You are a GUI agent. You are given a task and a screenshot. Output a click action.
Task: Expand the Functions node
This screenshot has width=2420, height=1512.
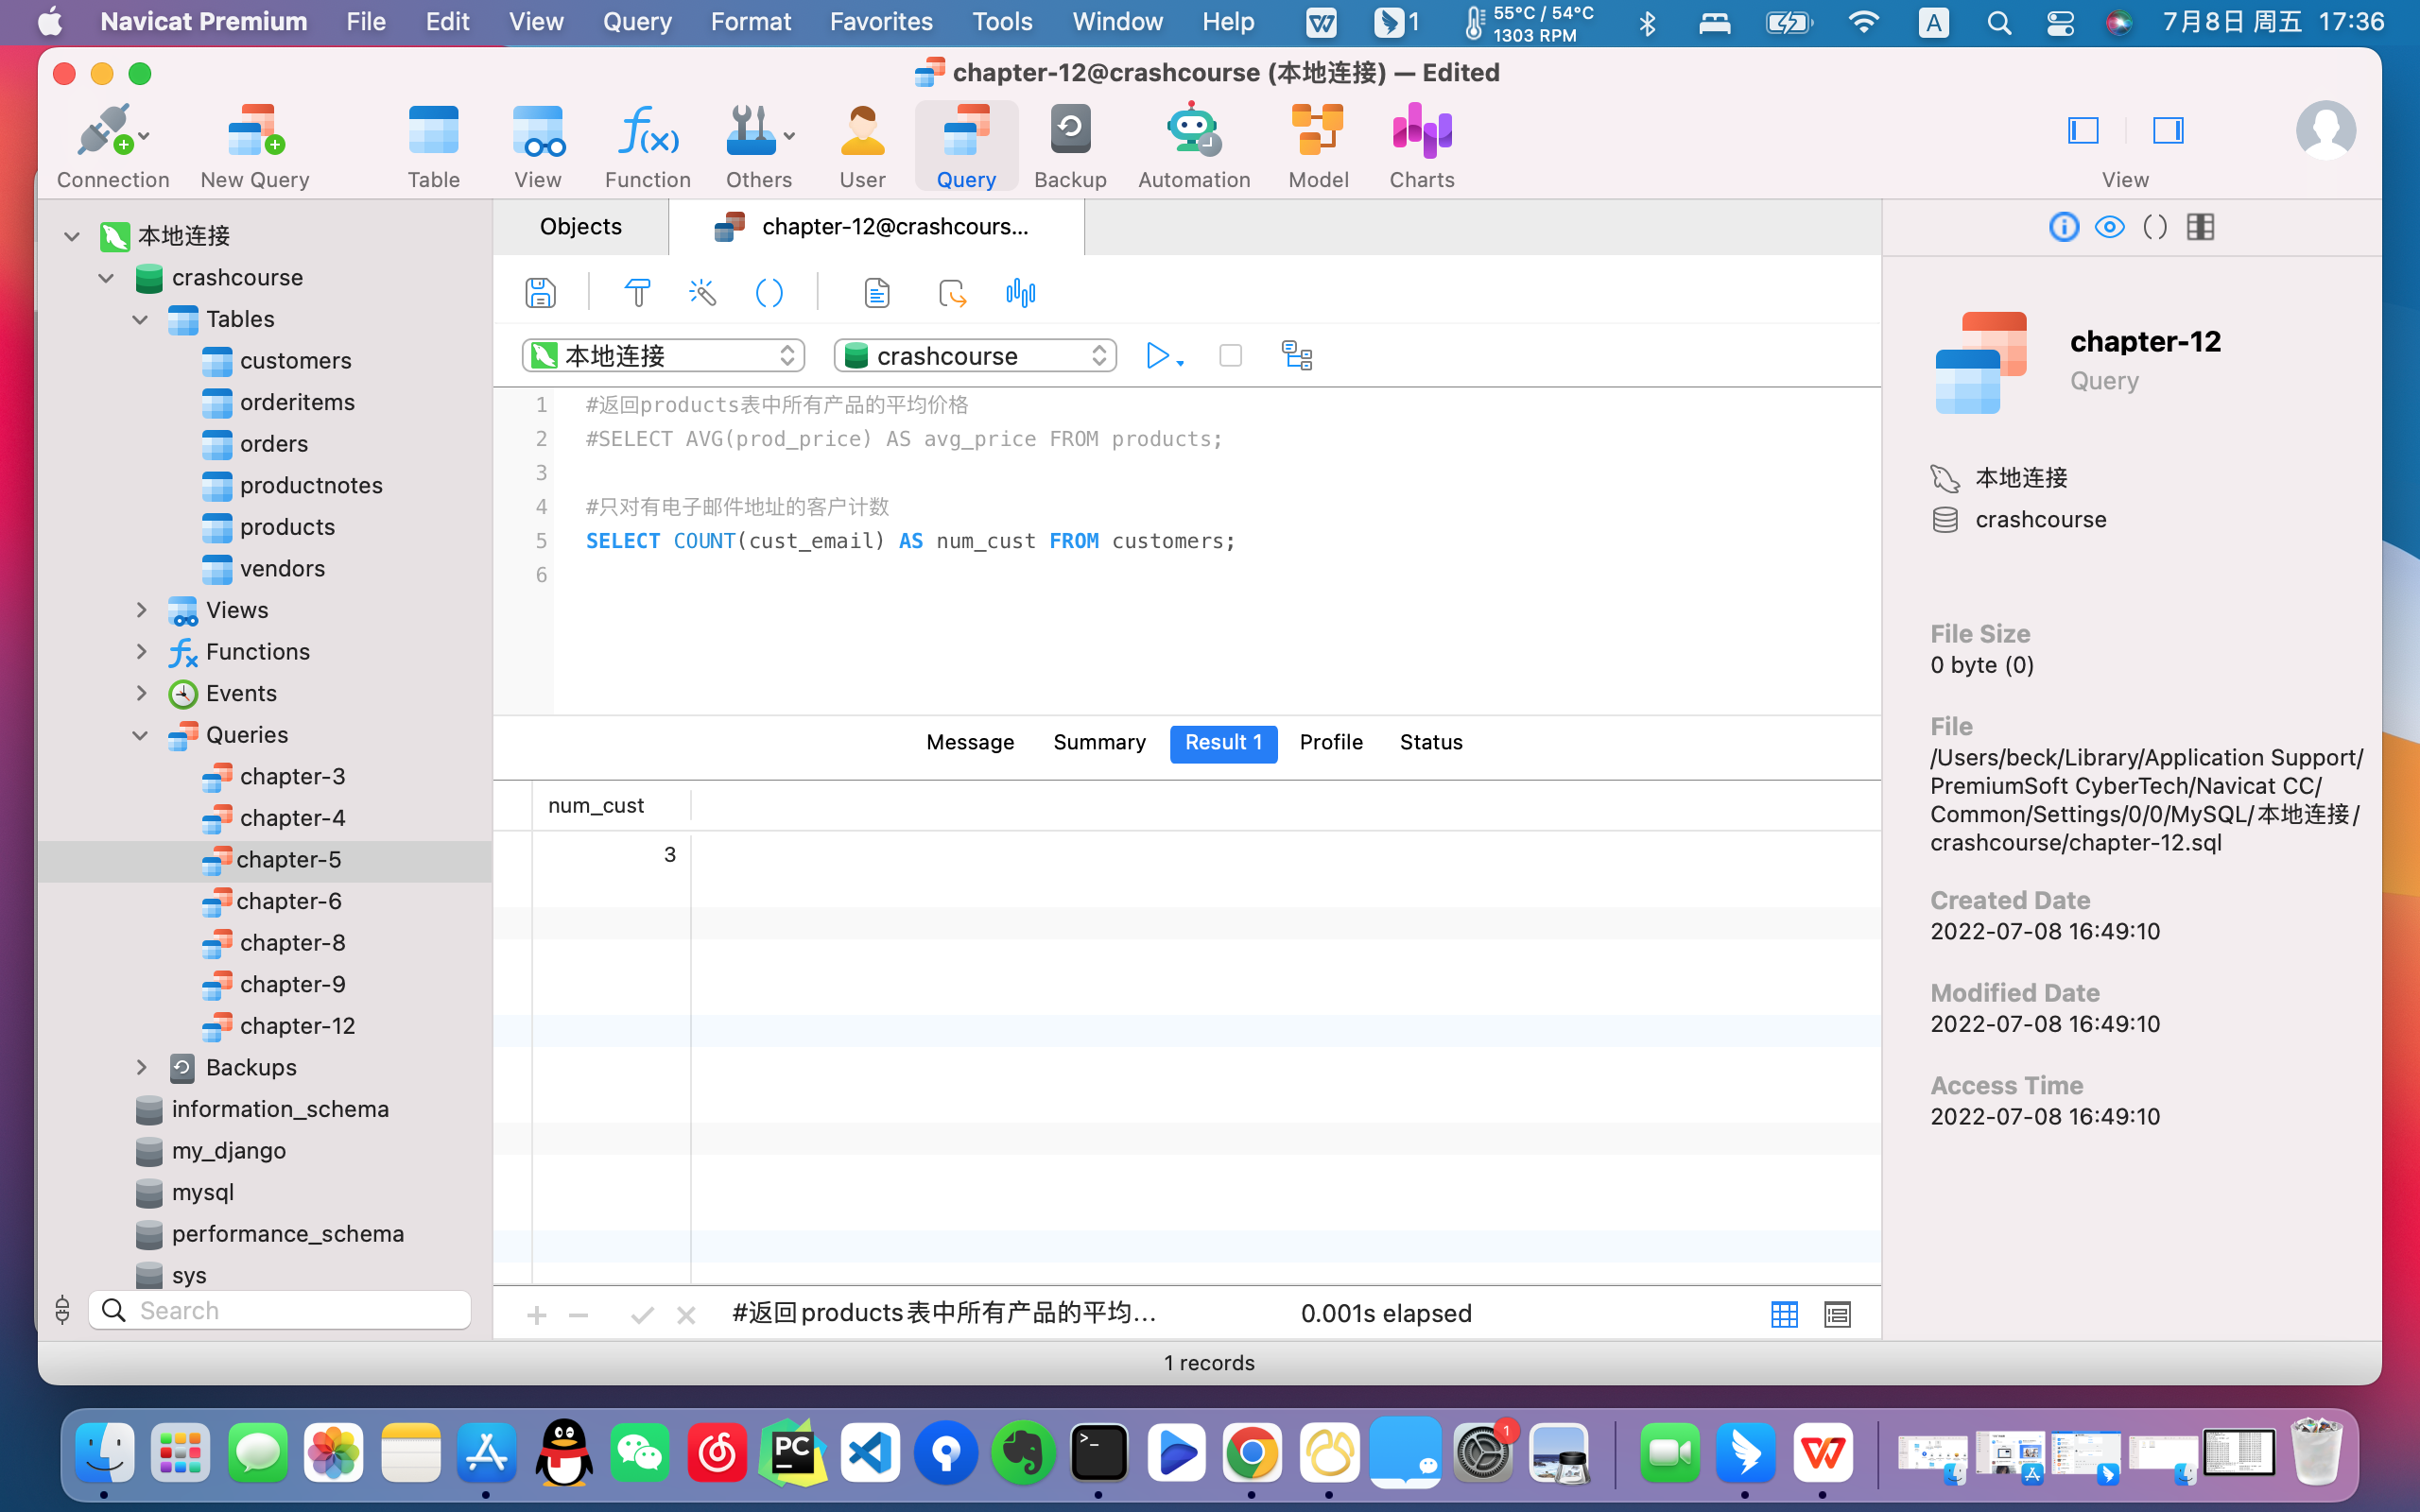(x=141, y=652)
